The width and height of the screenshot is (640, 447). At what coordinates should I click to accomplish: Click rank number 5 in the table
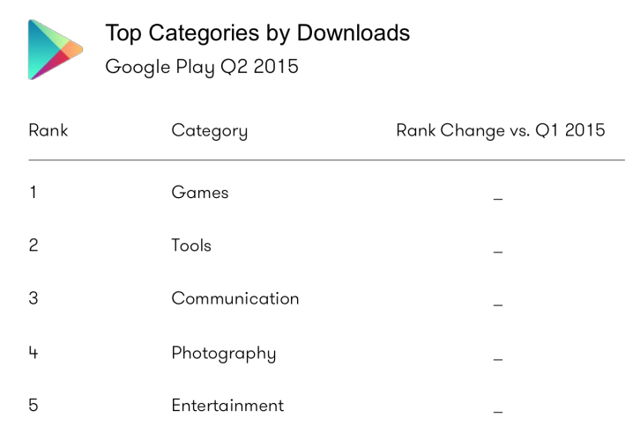(34, 405)
